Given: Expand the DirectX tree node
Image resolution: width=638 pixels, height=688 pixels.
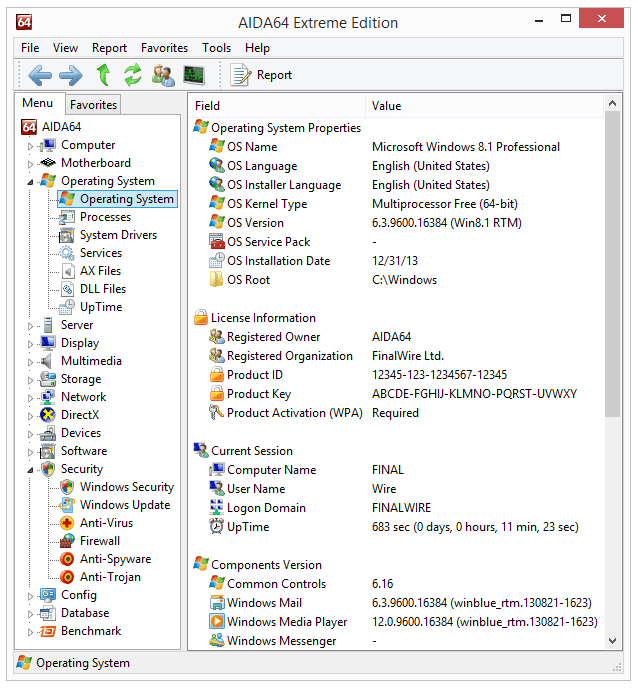Looking at the screenshot, I should [x=30, y=416].
